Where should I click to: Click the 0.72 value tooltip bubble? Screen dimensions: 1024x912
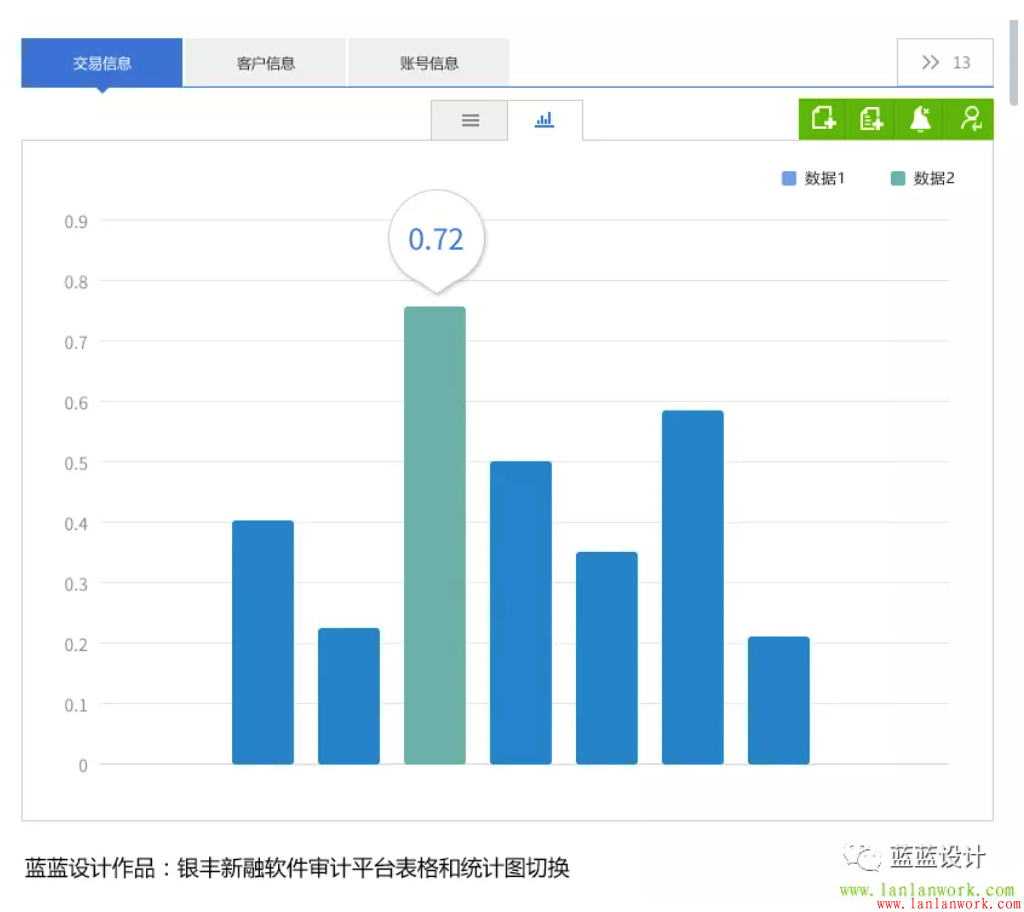click(436, 238)
